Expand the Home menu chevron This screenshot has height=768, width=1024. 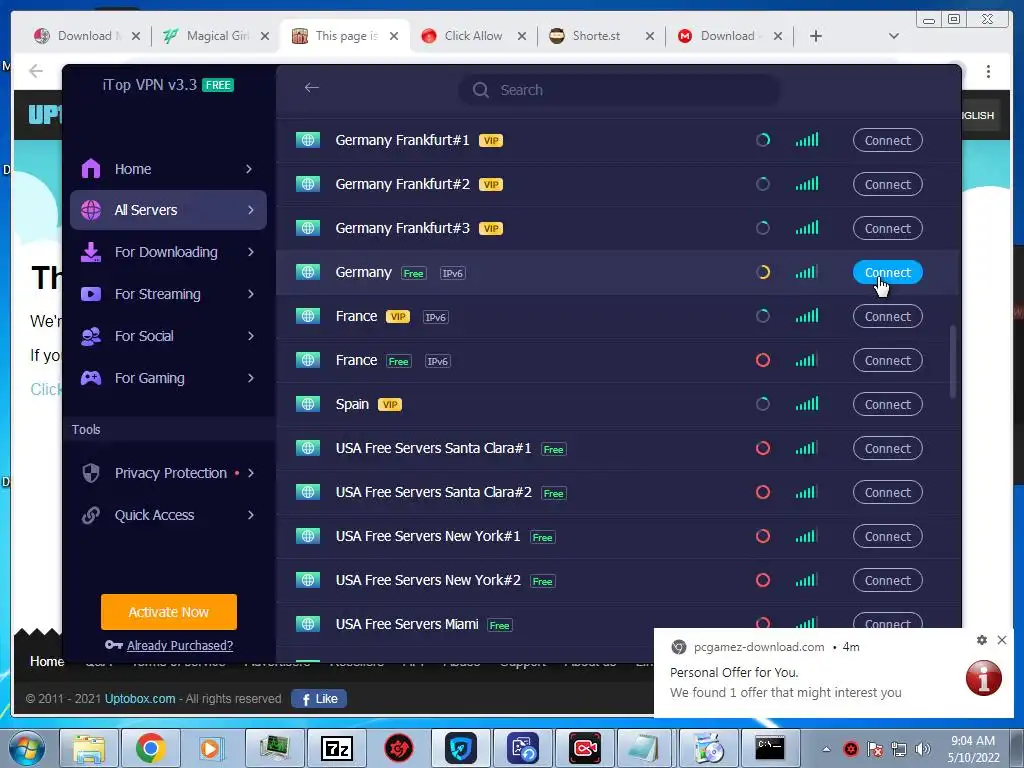tap(249, 168)
